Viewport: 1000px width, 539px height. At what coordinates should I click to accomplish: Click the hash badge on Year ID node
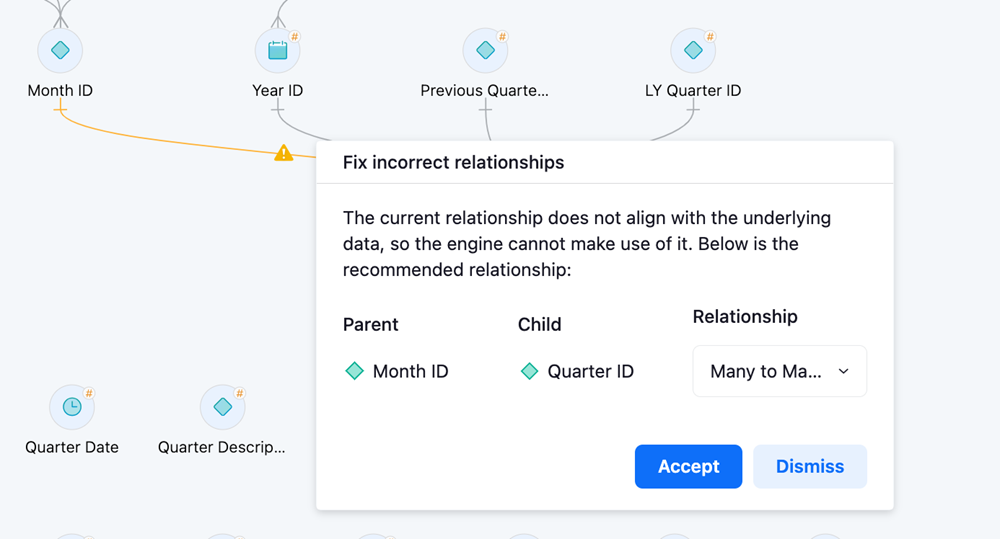click(x=294, y=37)
